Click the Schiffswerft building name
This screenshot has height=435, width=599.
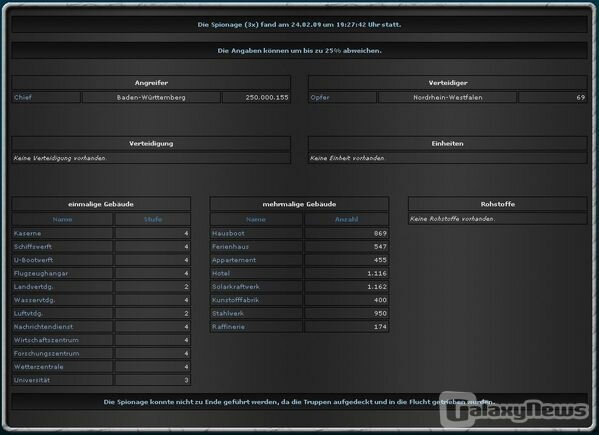click(33, 247)
